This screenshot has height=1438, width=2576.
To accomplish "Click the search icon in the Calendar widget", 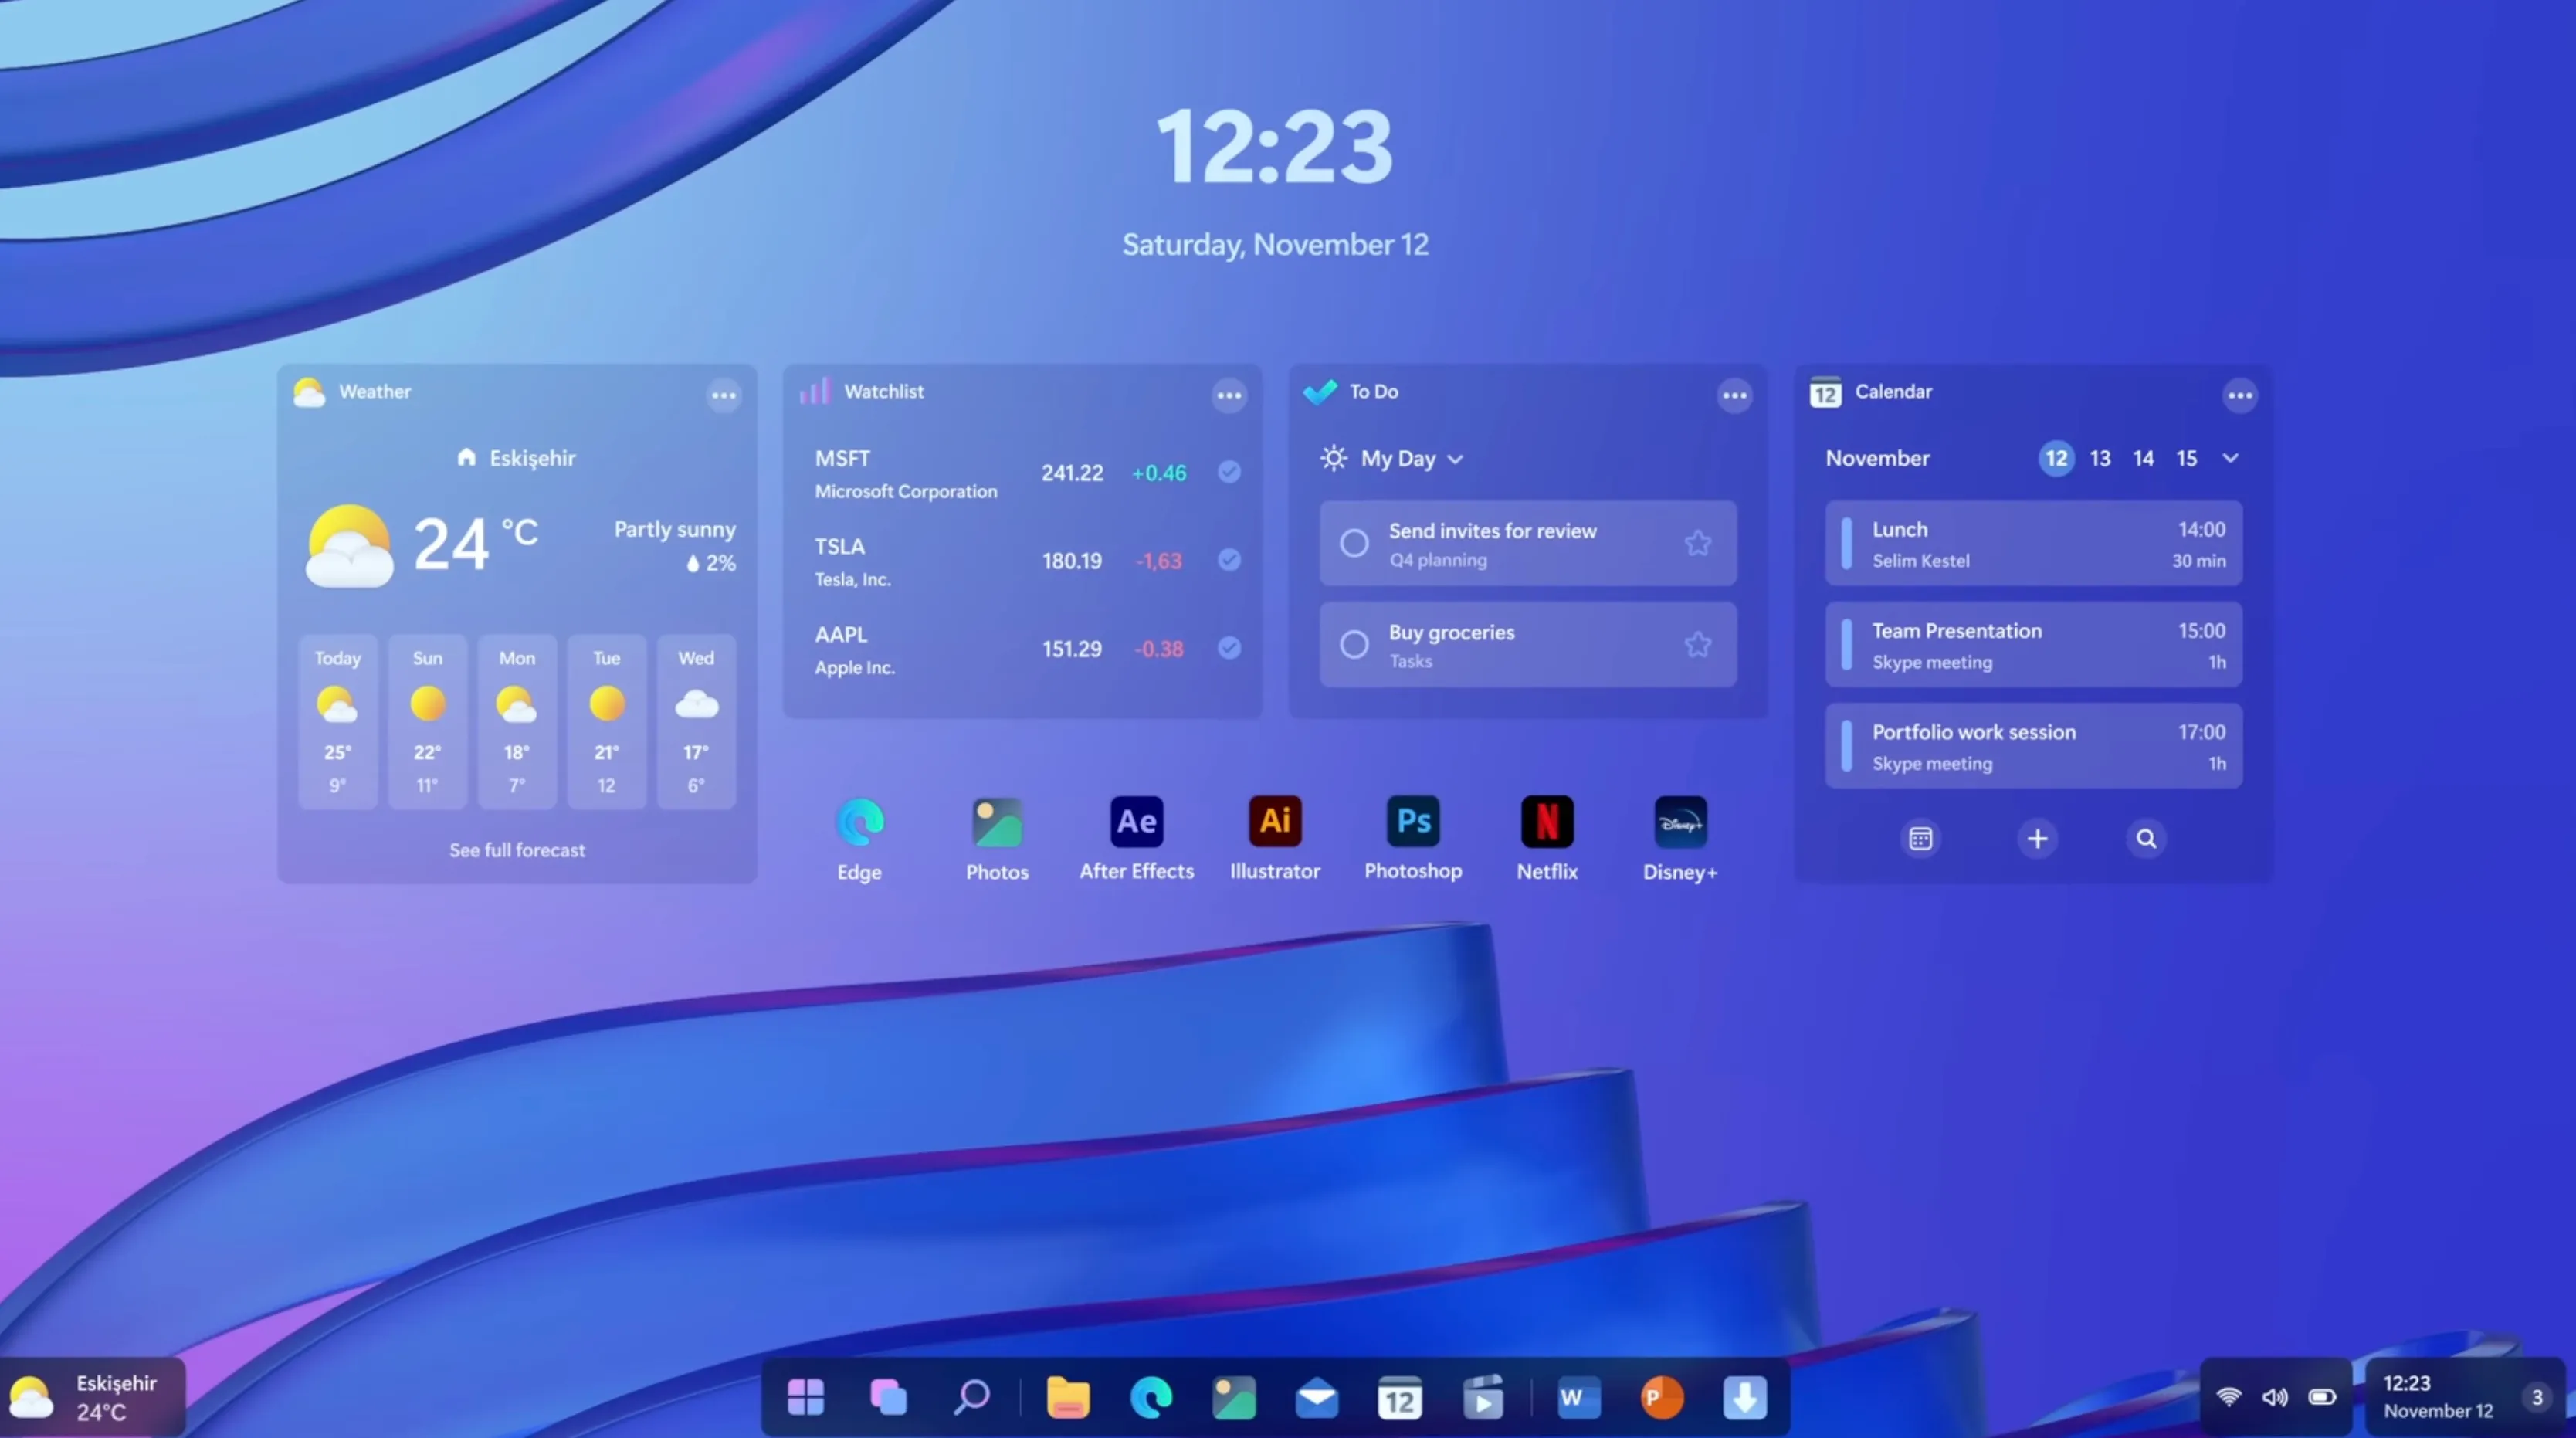I will [x=2146, y=838].
